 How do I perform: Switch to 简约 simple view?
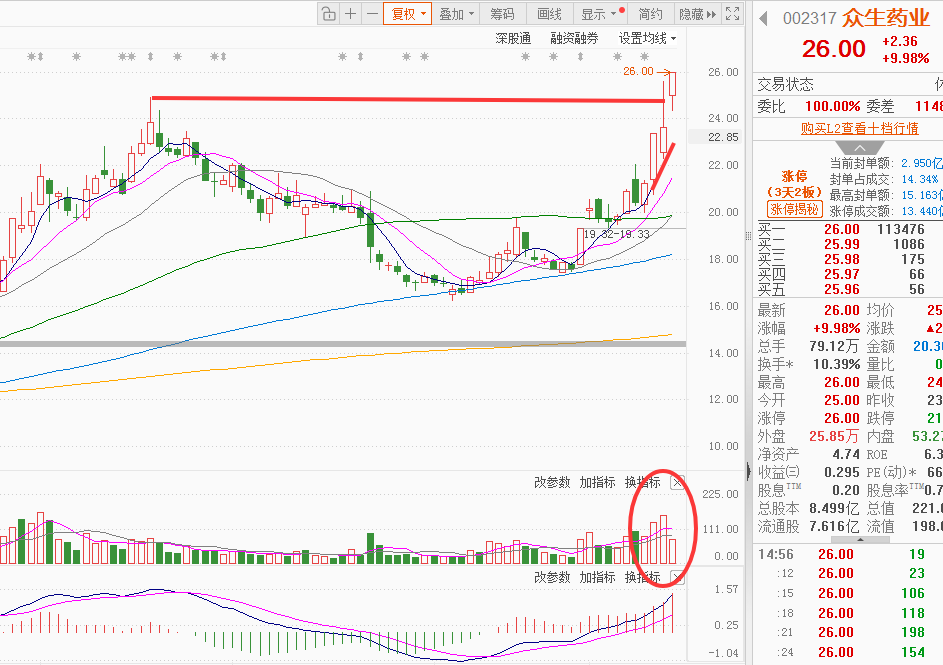click(x=650, y=14)
